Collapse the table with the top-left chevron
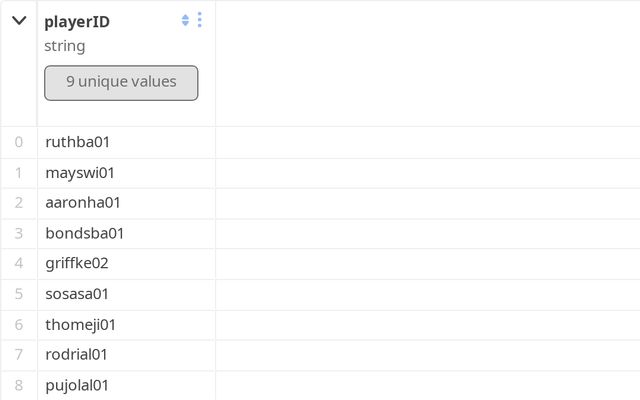640x400 pixels. click(19, 20)
